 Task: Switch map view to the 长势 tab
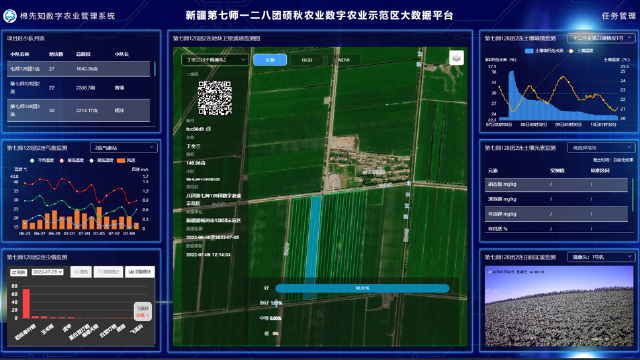(270, 60)
